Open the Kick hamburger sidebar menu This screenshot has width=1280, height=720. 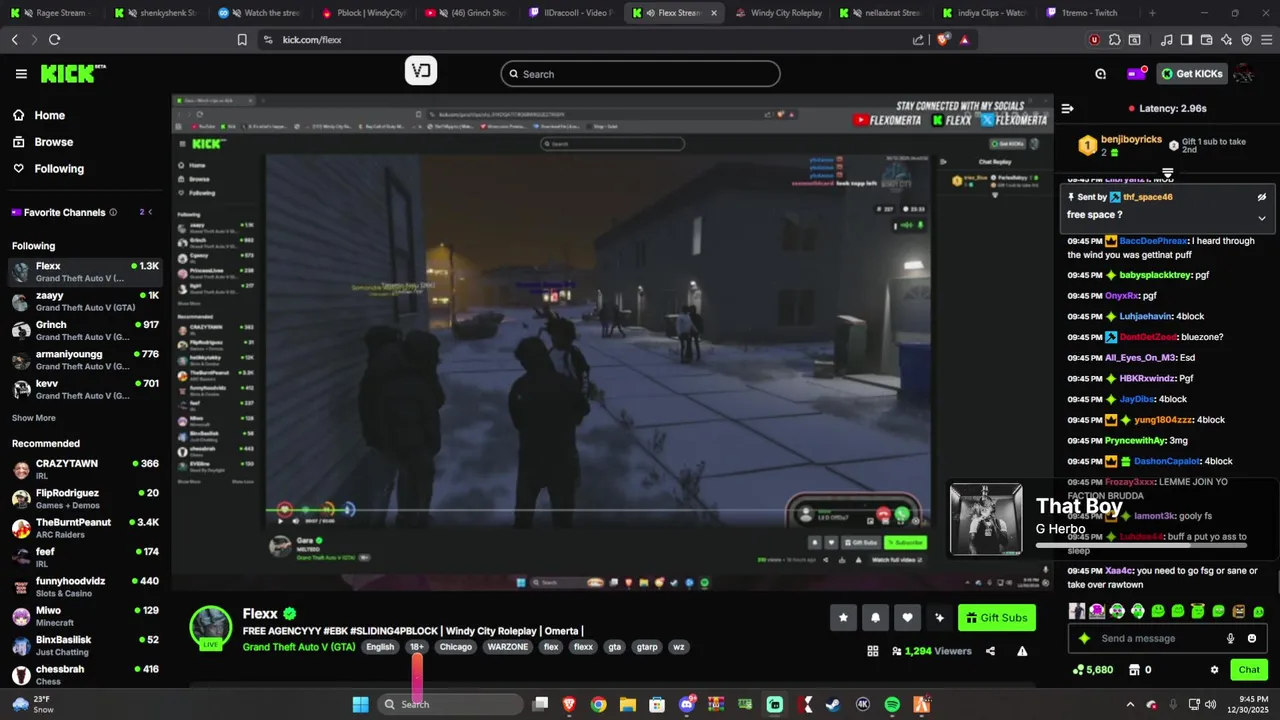point(21,74)
